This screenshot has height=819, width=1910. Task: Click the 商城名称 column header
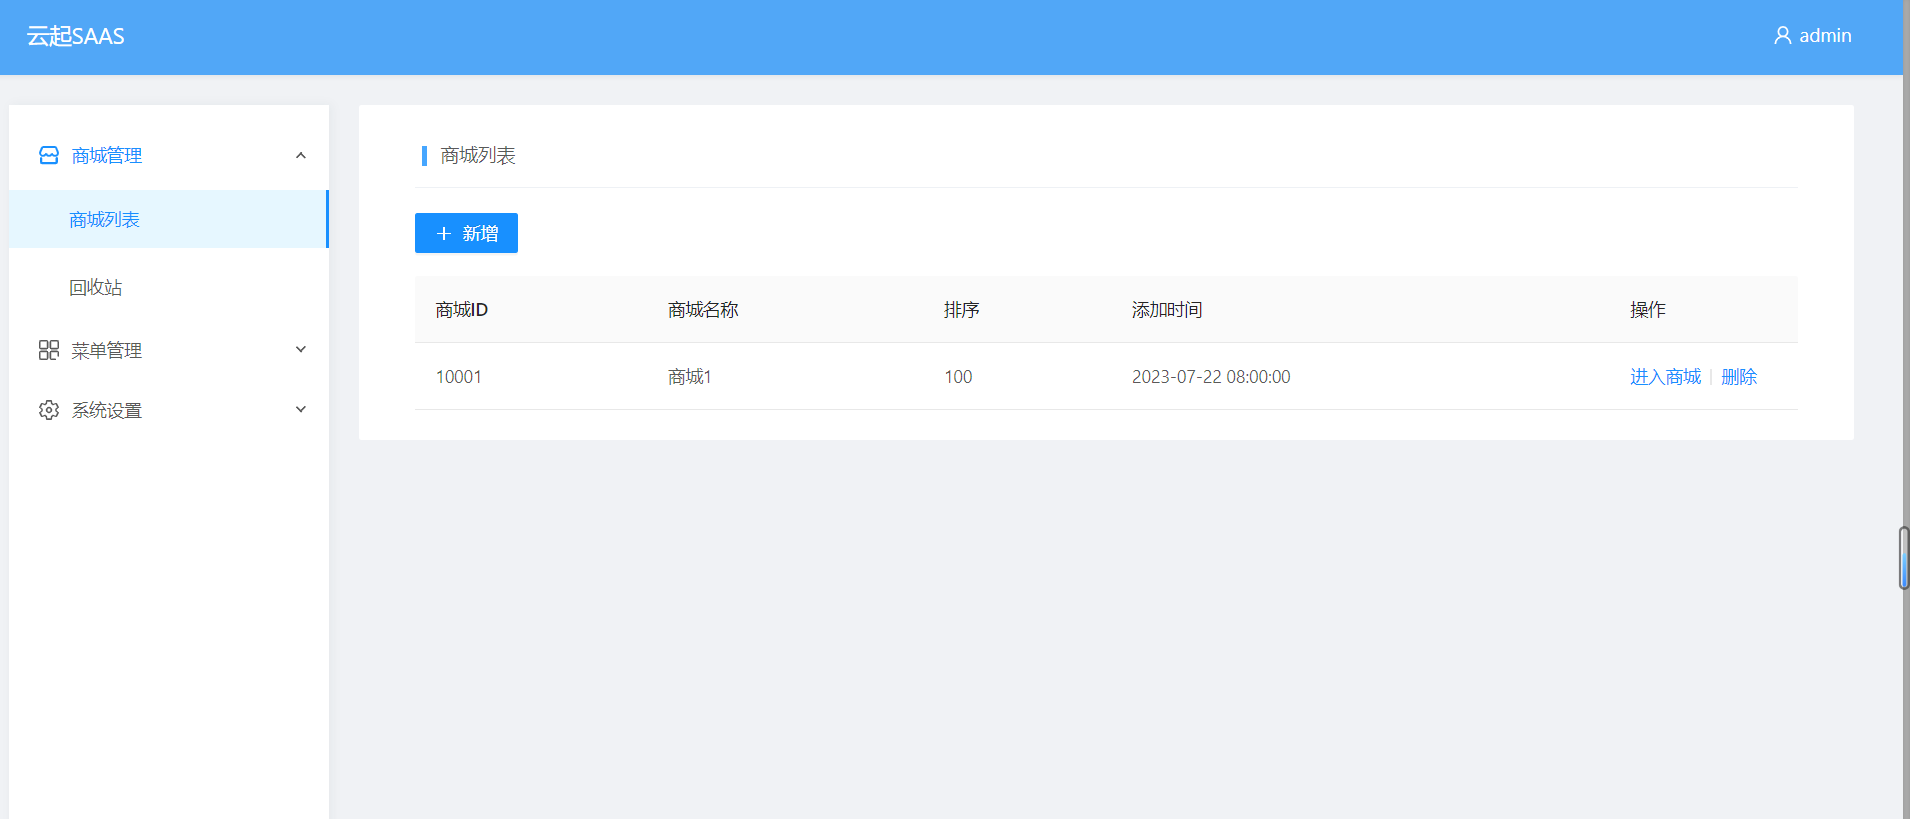703,310
